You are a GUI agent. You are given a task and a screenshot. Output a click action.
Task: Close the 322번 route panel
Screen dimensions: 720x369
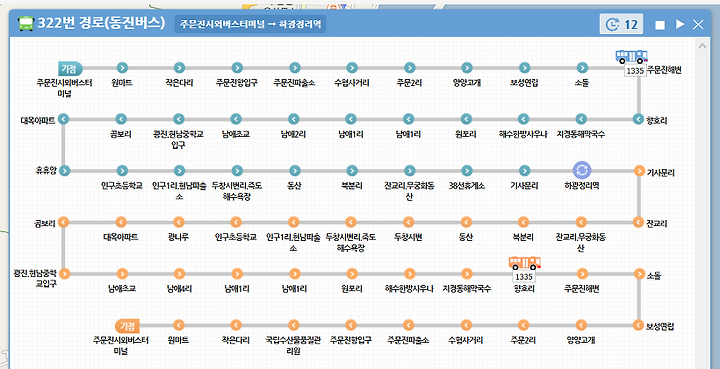coord(698,24)
